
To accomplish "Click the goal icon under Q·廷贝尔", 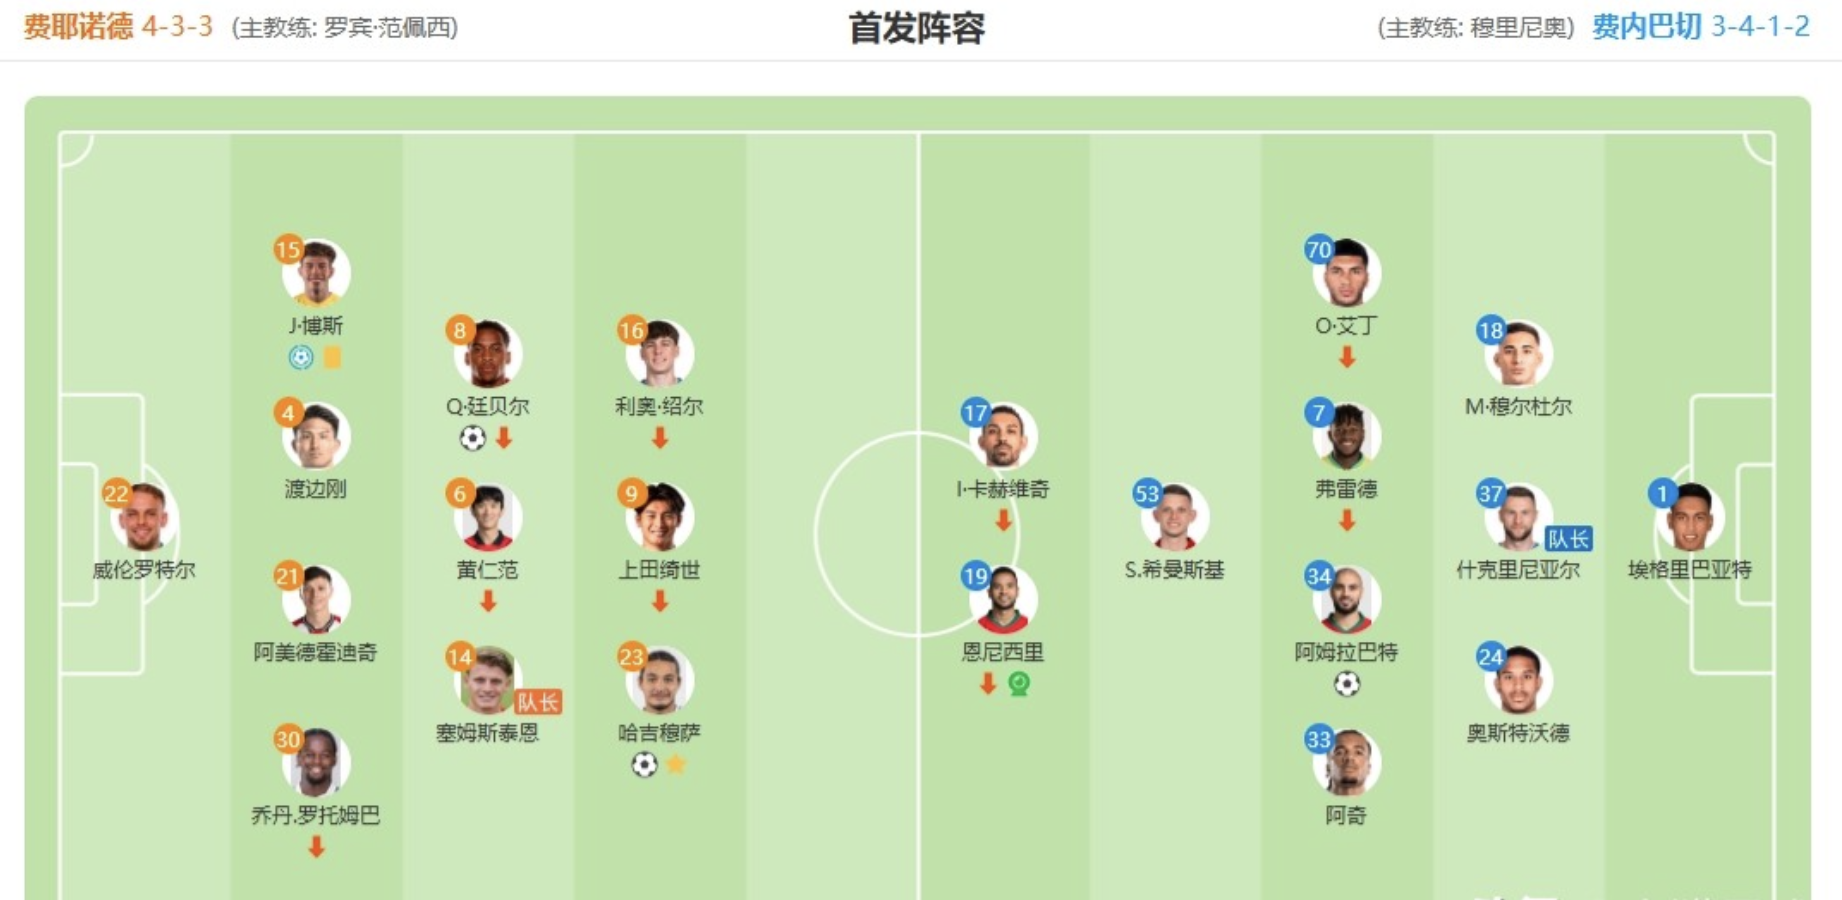I will (472, 438).
